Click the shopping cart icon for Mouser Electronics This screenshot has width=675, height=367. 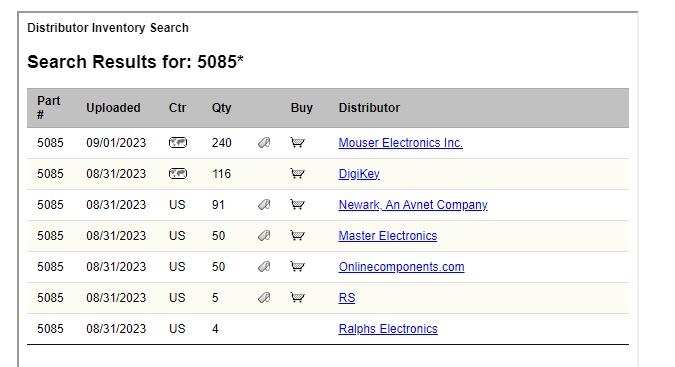[x=297, y=142]
